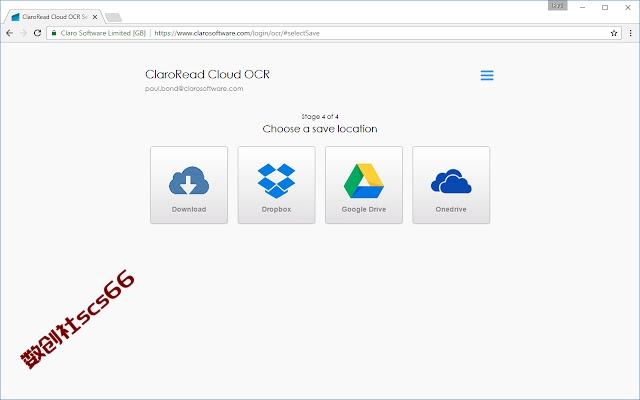Viewport: 640px width, 400px height.
Task: Click the Claro Software Limited [GB] certificate label
Action: click(103, 33)
